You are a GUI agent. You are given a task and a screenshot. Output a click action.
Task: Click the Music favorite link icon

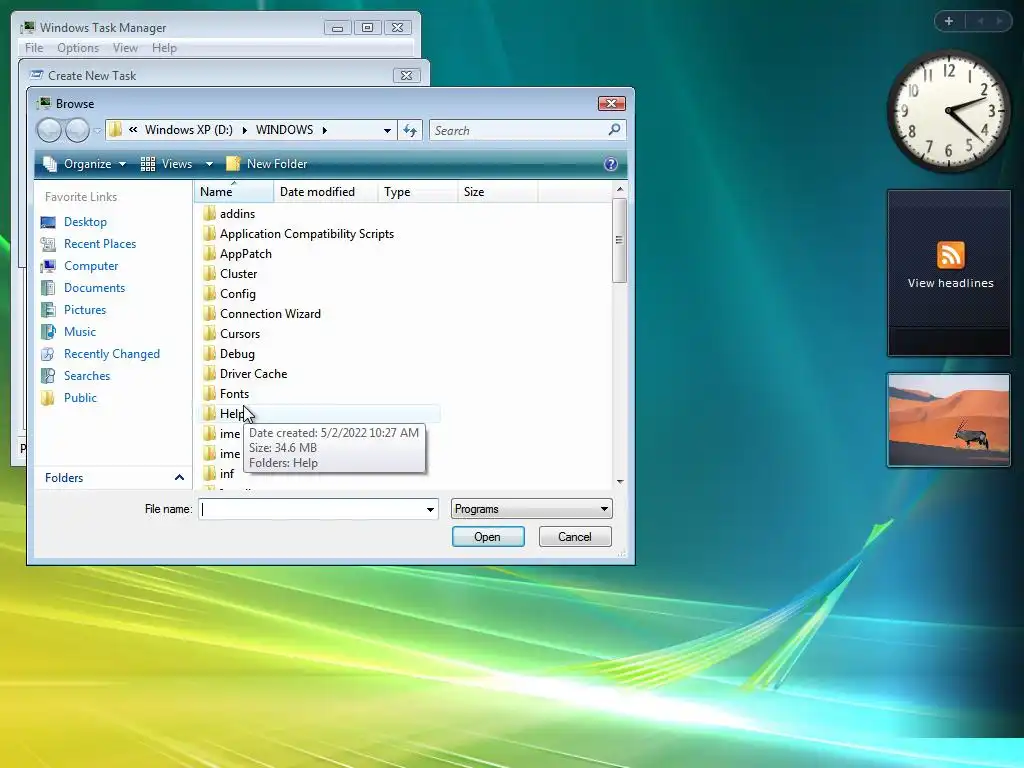coord(48,332)
